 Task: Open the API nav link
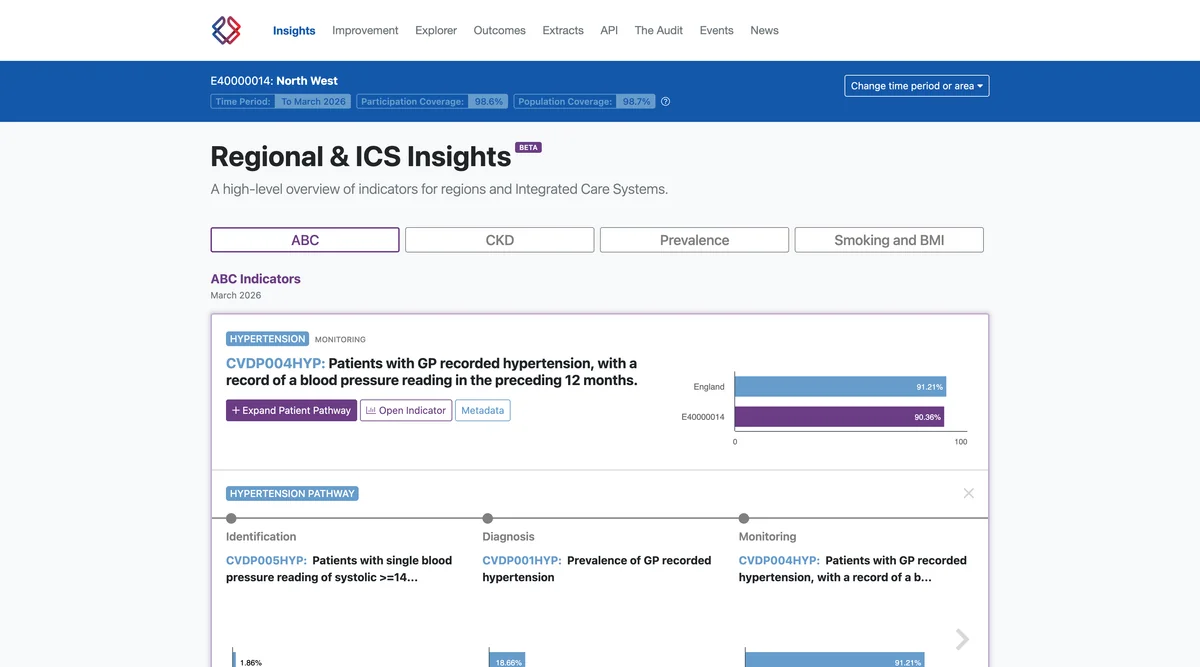pos(609,30)
